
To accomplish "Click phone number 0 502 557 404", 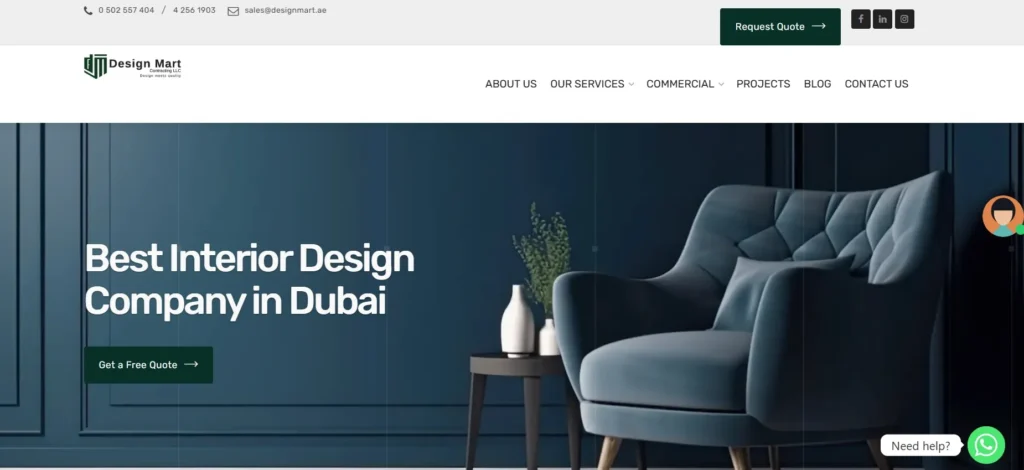I will [126, 10].
